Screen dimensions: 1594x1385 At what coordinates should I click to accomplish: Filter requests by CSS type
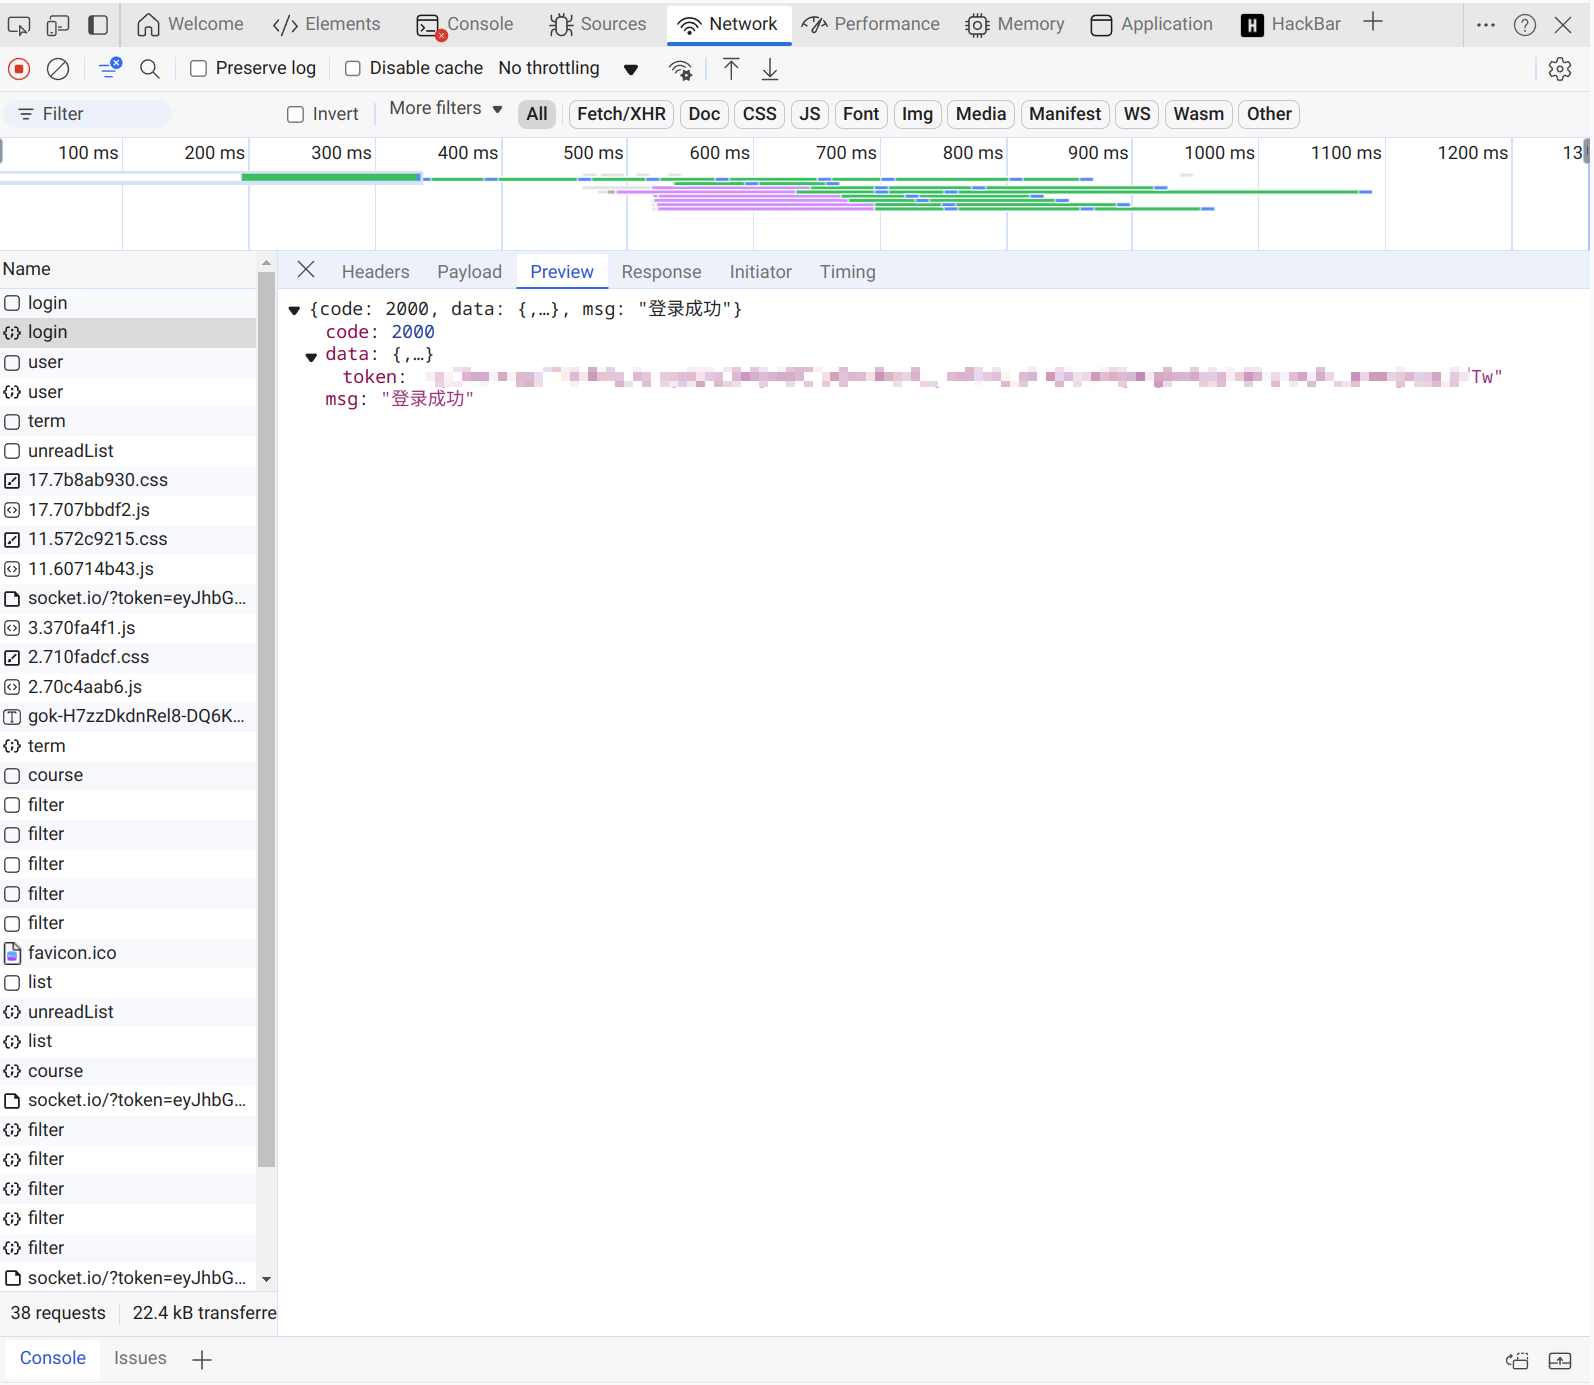760,114
